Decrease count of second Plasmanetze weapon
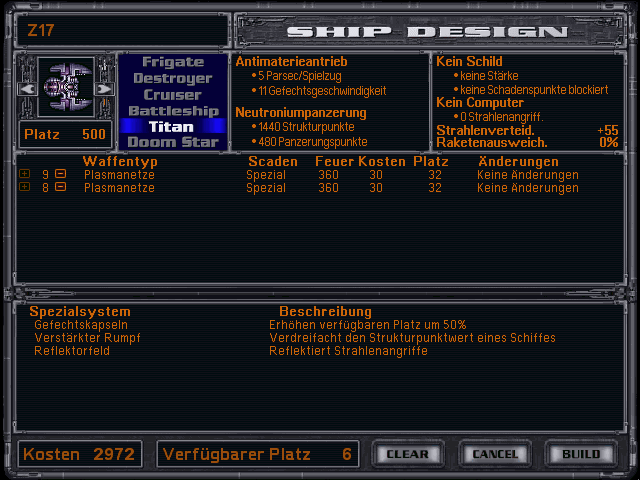The image size is (640, 480). (60, 187)
